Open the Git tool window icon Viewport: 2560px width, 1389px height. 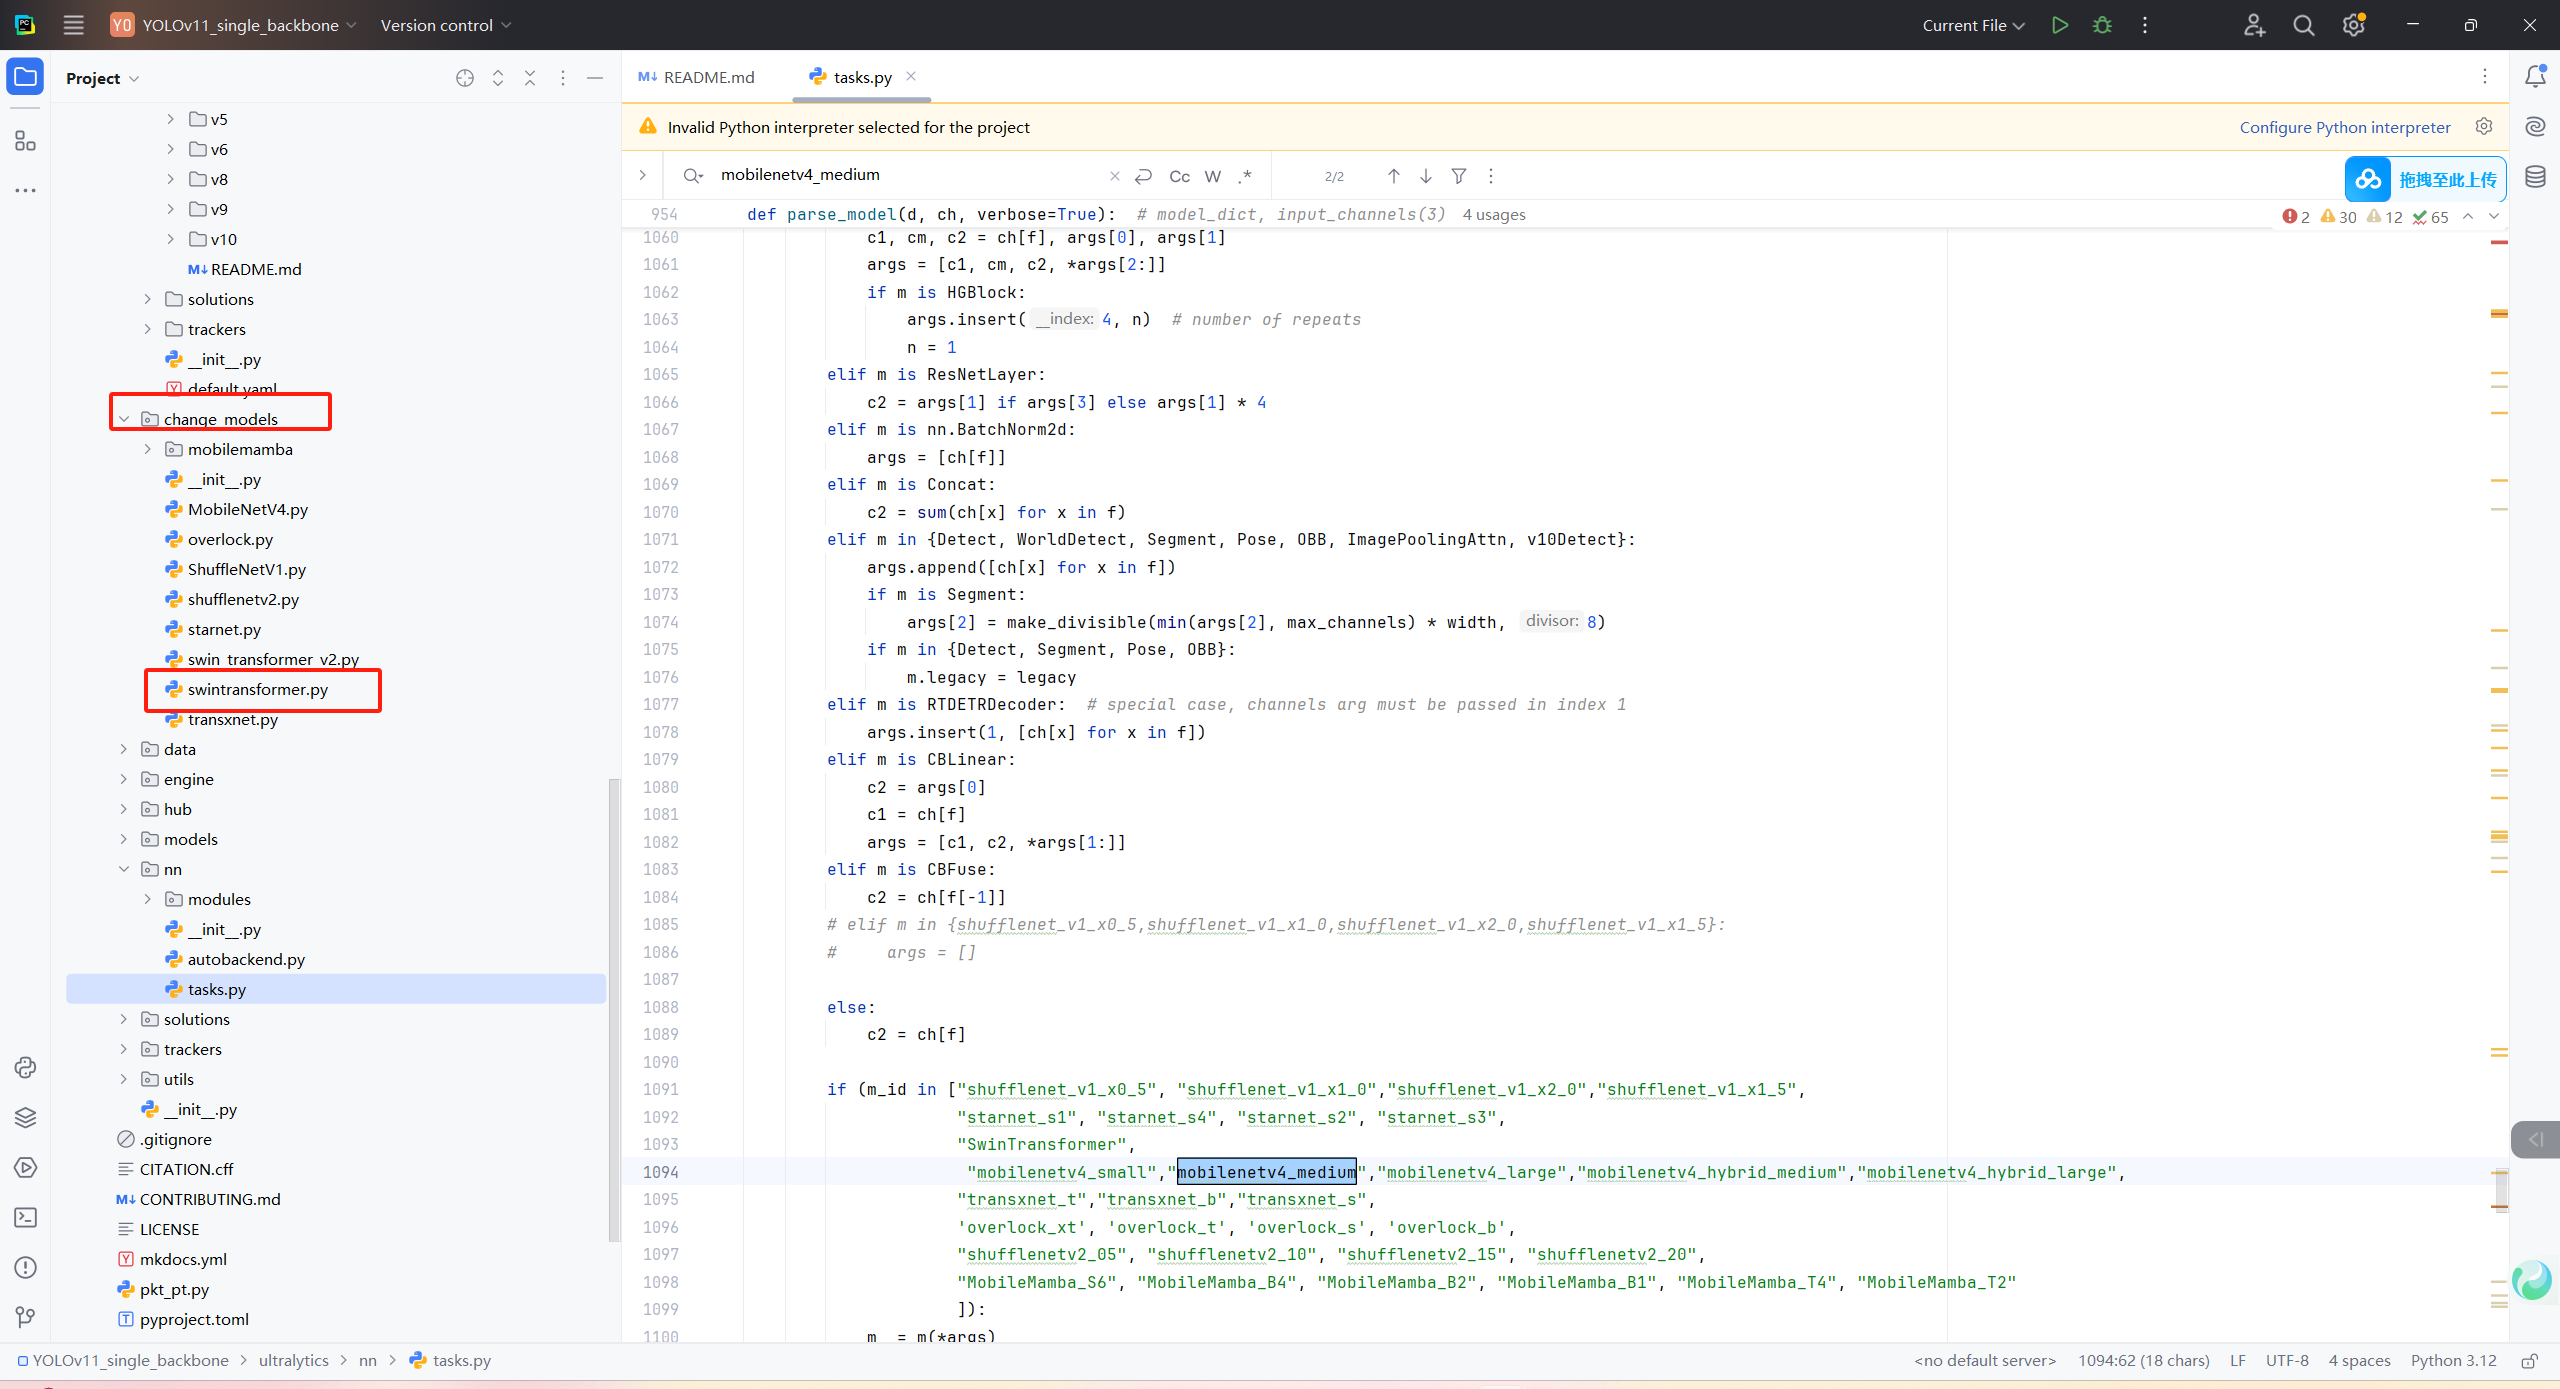25,1317
